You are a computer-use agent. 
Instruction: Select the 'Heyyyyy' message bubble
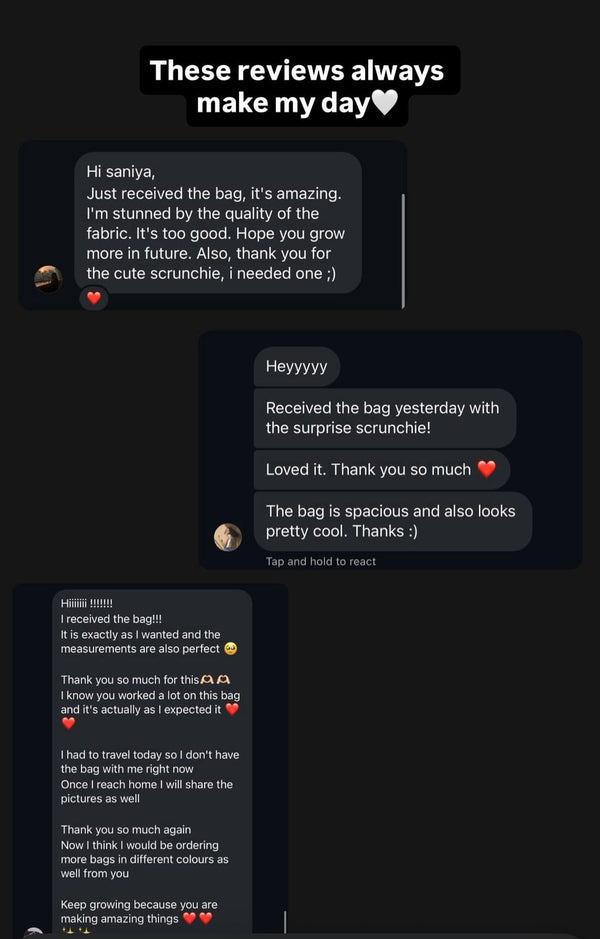point(297,367)
